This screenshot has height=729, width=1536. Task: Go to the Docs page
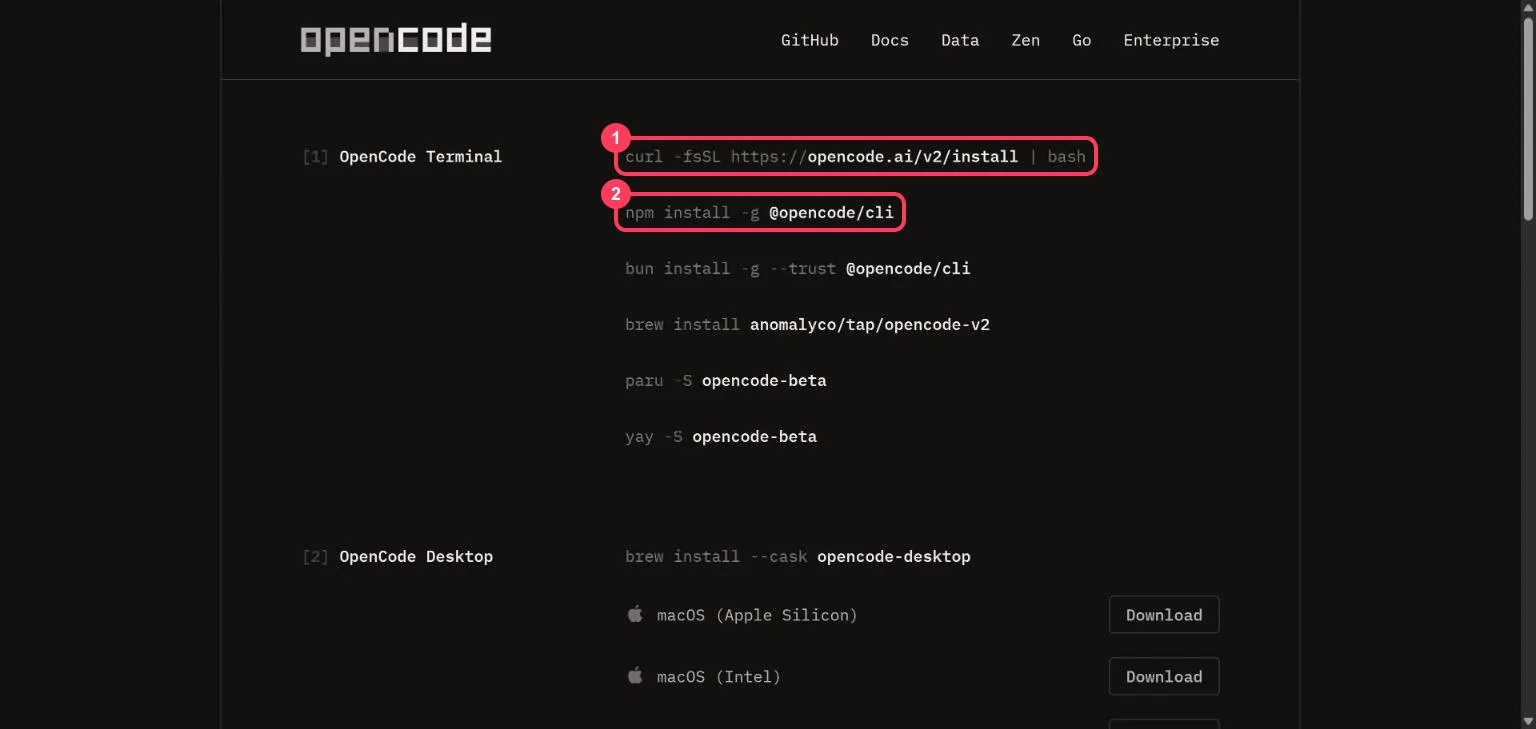889,40
